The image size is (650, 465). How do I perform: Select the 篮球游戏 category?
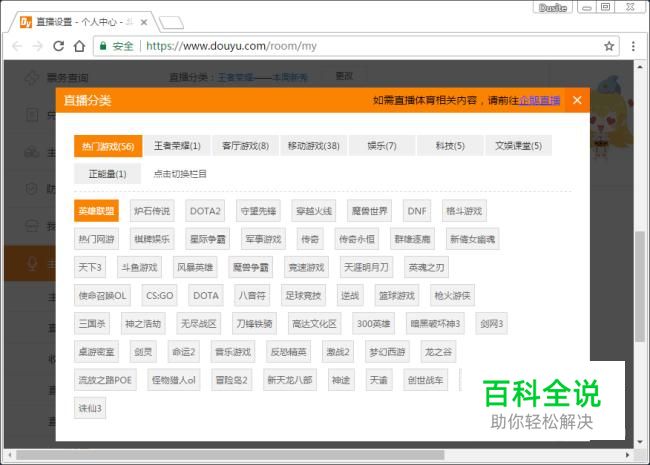point(397,295)
